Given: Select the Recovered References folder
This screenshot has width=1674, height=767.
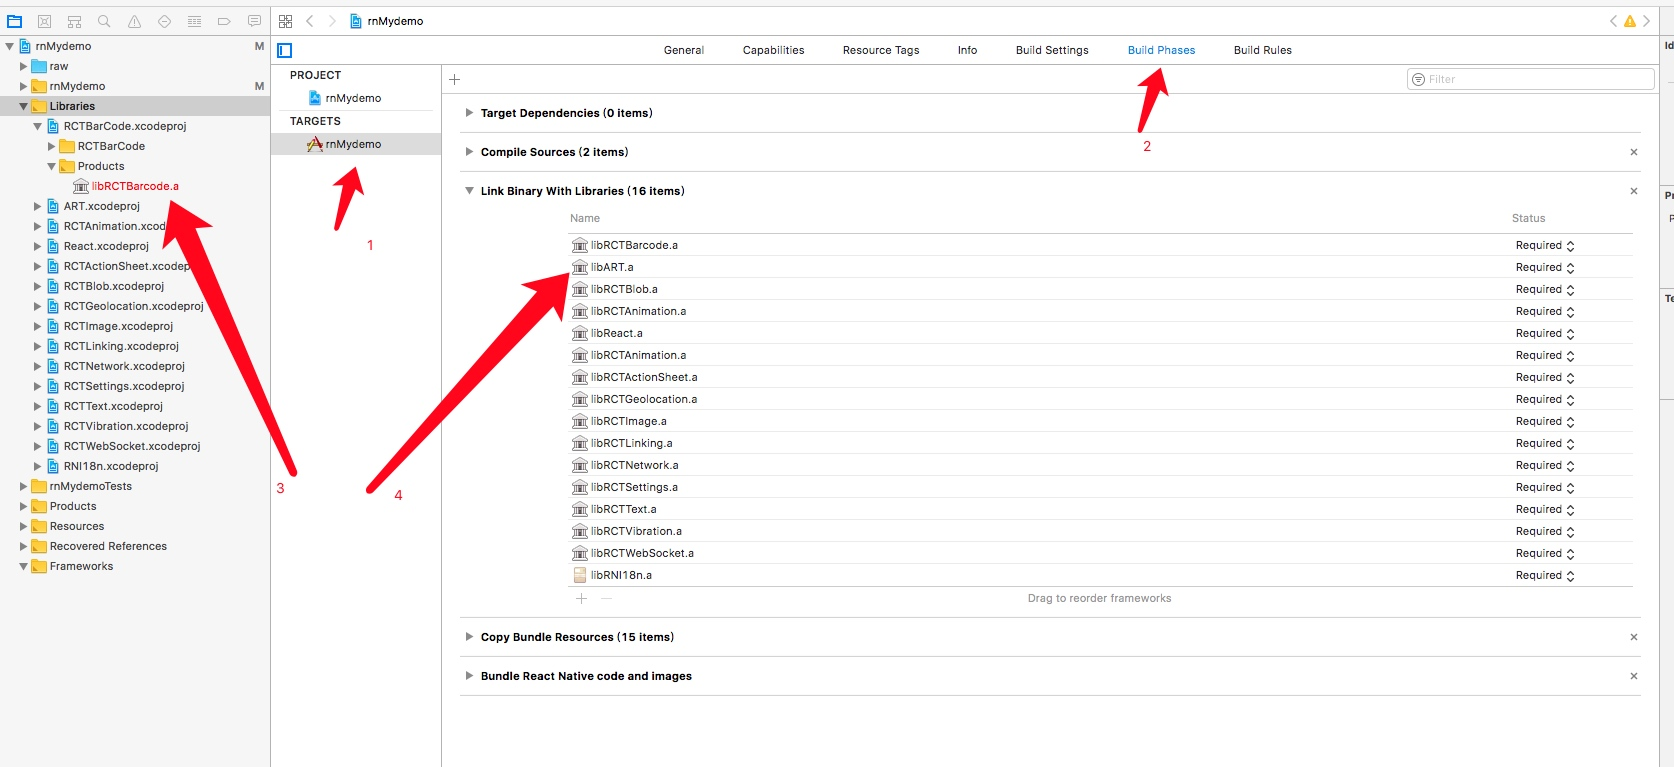Looking at the screenshot, I should [108, 546].
